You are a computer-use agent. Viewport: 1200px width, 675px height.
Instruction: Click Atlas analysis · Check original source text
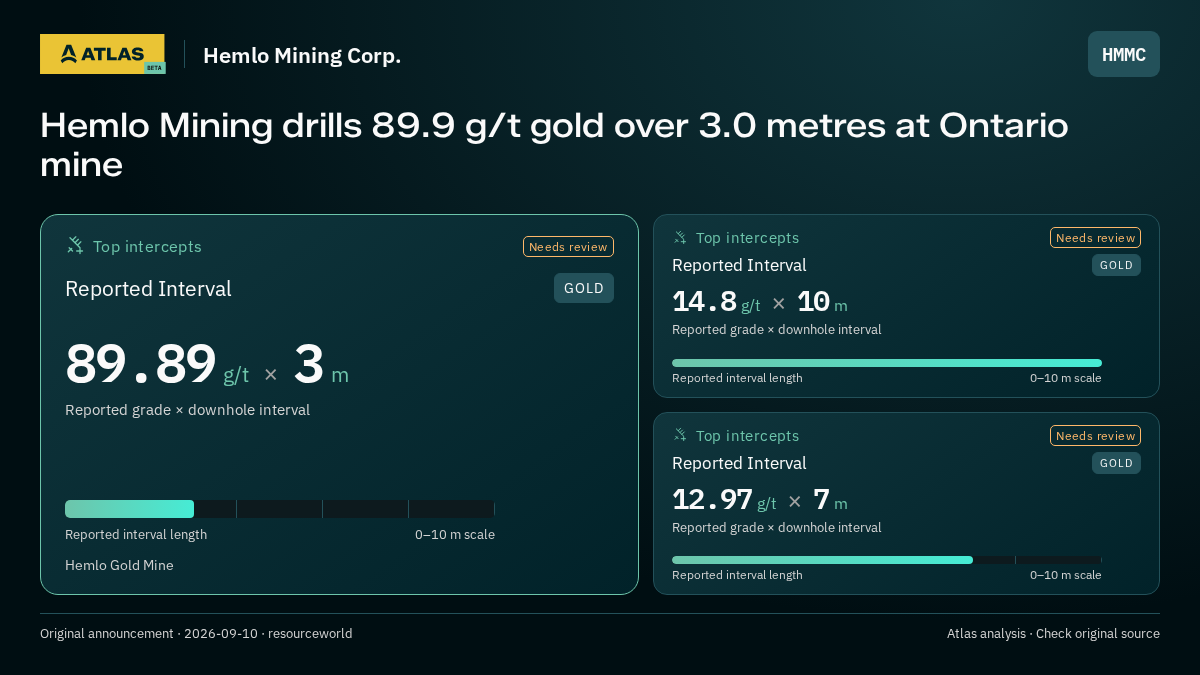click(x=1053, y=633)
